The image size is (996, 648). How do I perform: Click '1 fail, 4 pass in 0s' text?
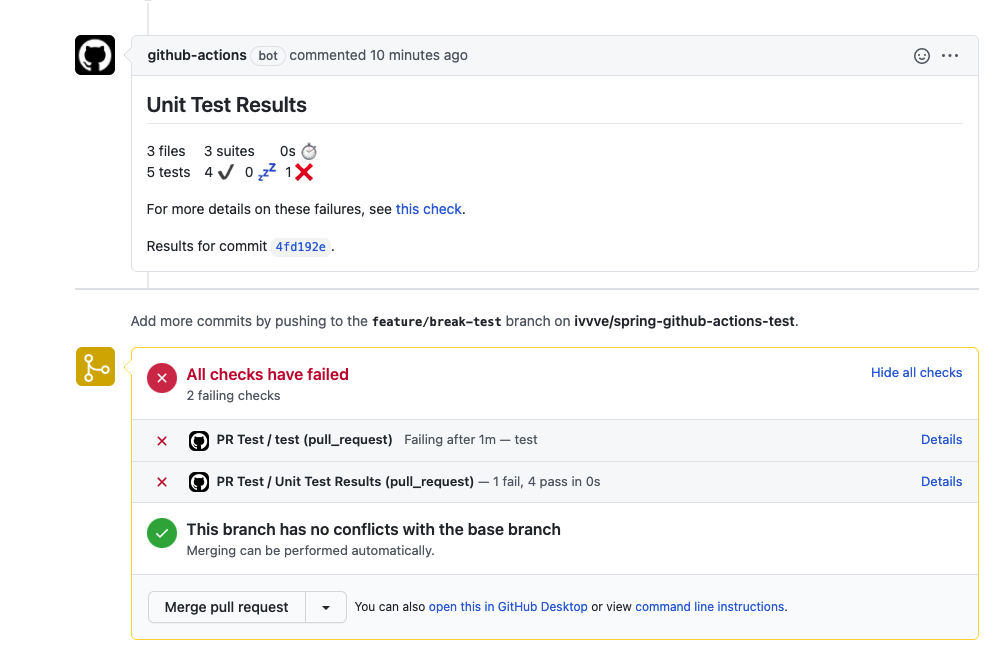546,482
